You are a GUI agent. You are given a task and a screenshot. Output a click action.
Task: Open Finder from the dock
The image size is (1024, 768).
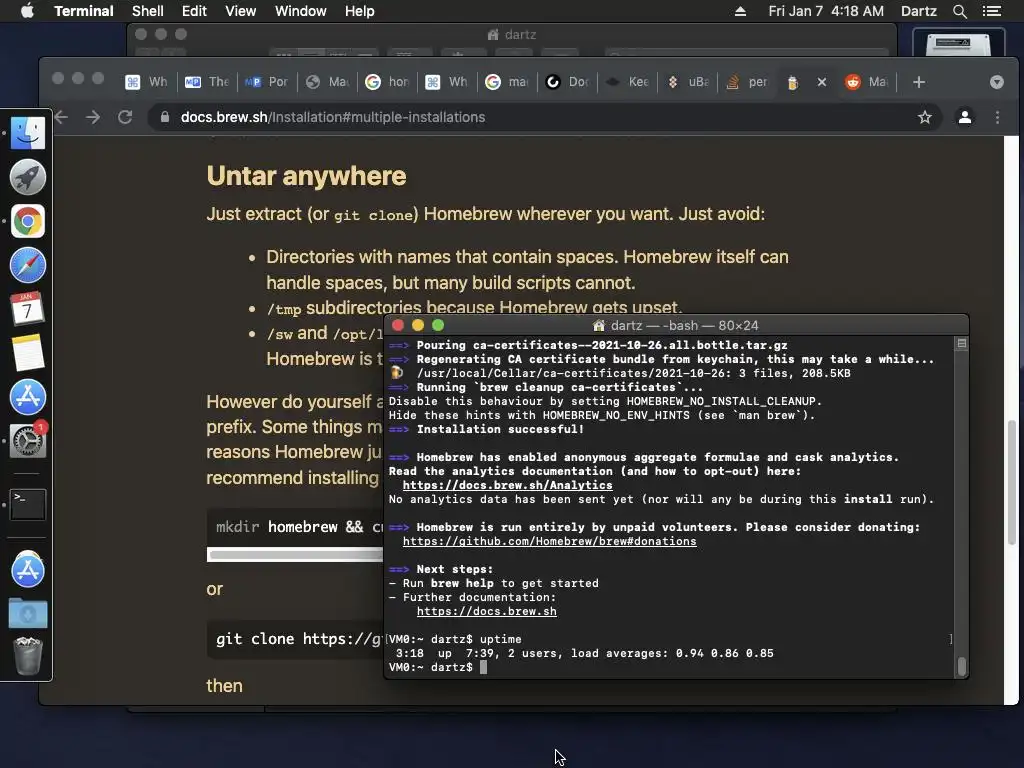[x=27, y=133]
